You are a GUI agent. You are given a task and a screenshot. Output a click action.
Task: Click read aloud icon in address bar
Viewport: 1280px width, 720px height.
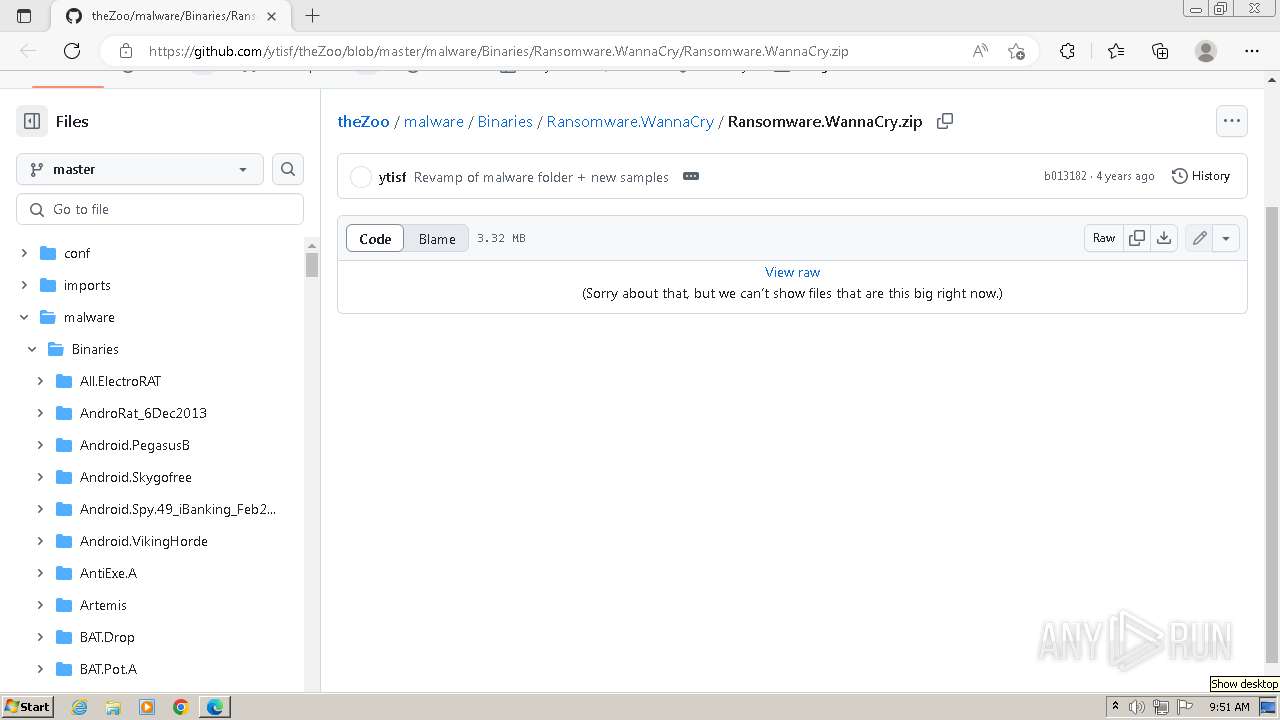[980, 51]
